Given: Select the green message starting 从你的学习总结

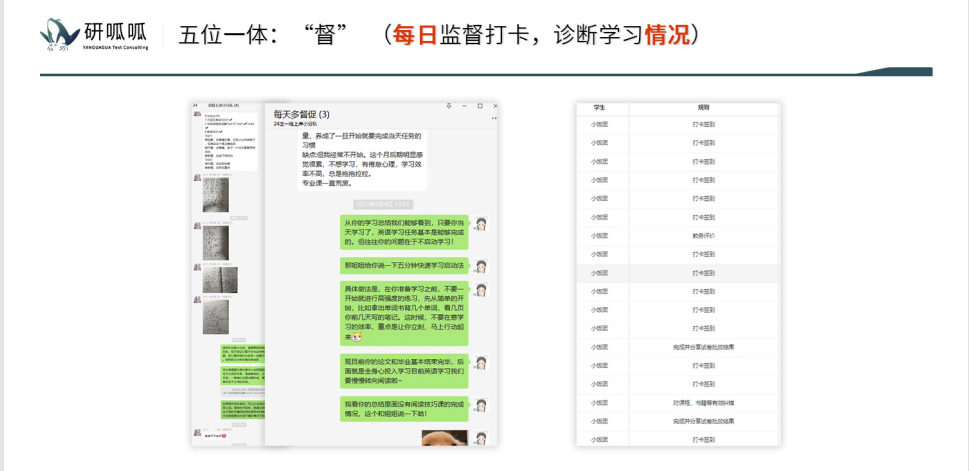Looking at the screenshot, I should point(404,232).
